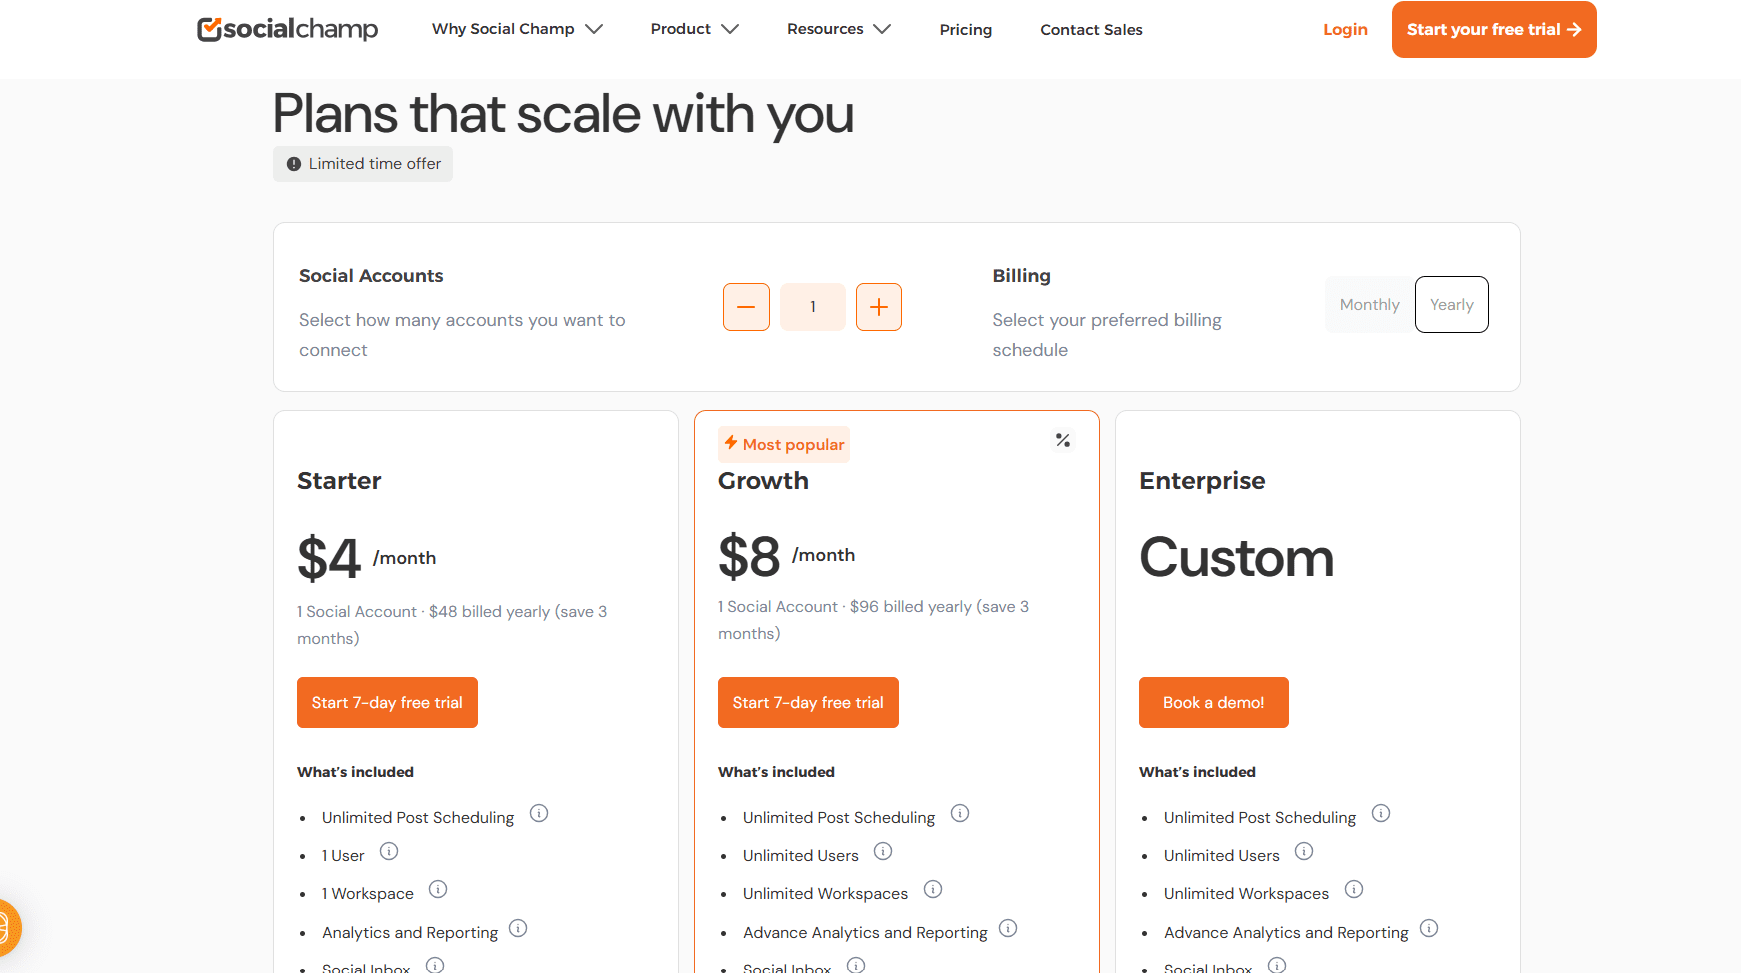Screen dimensions: 1741x973
Task: Click the info icon beside 1 Workspace
Action: (x=438, y=889)
